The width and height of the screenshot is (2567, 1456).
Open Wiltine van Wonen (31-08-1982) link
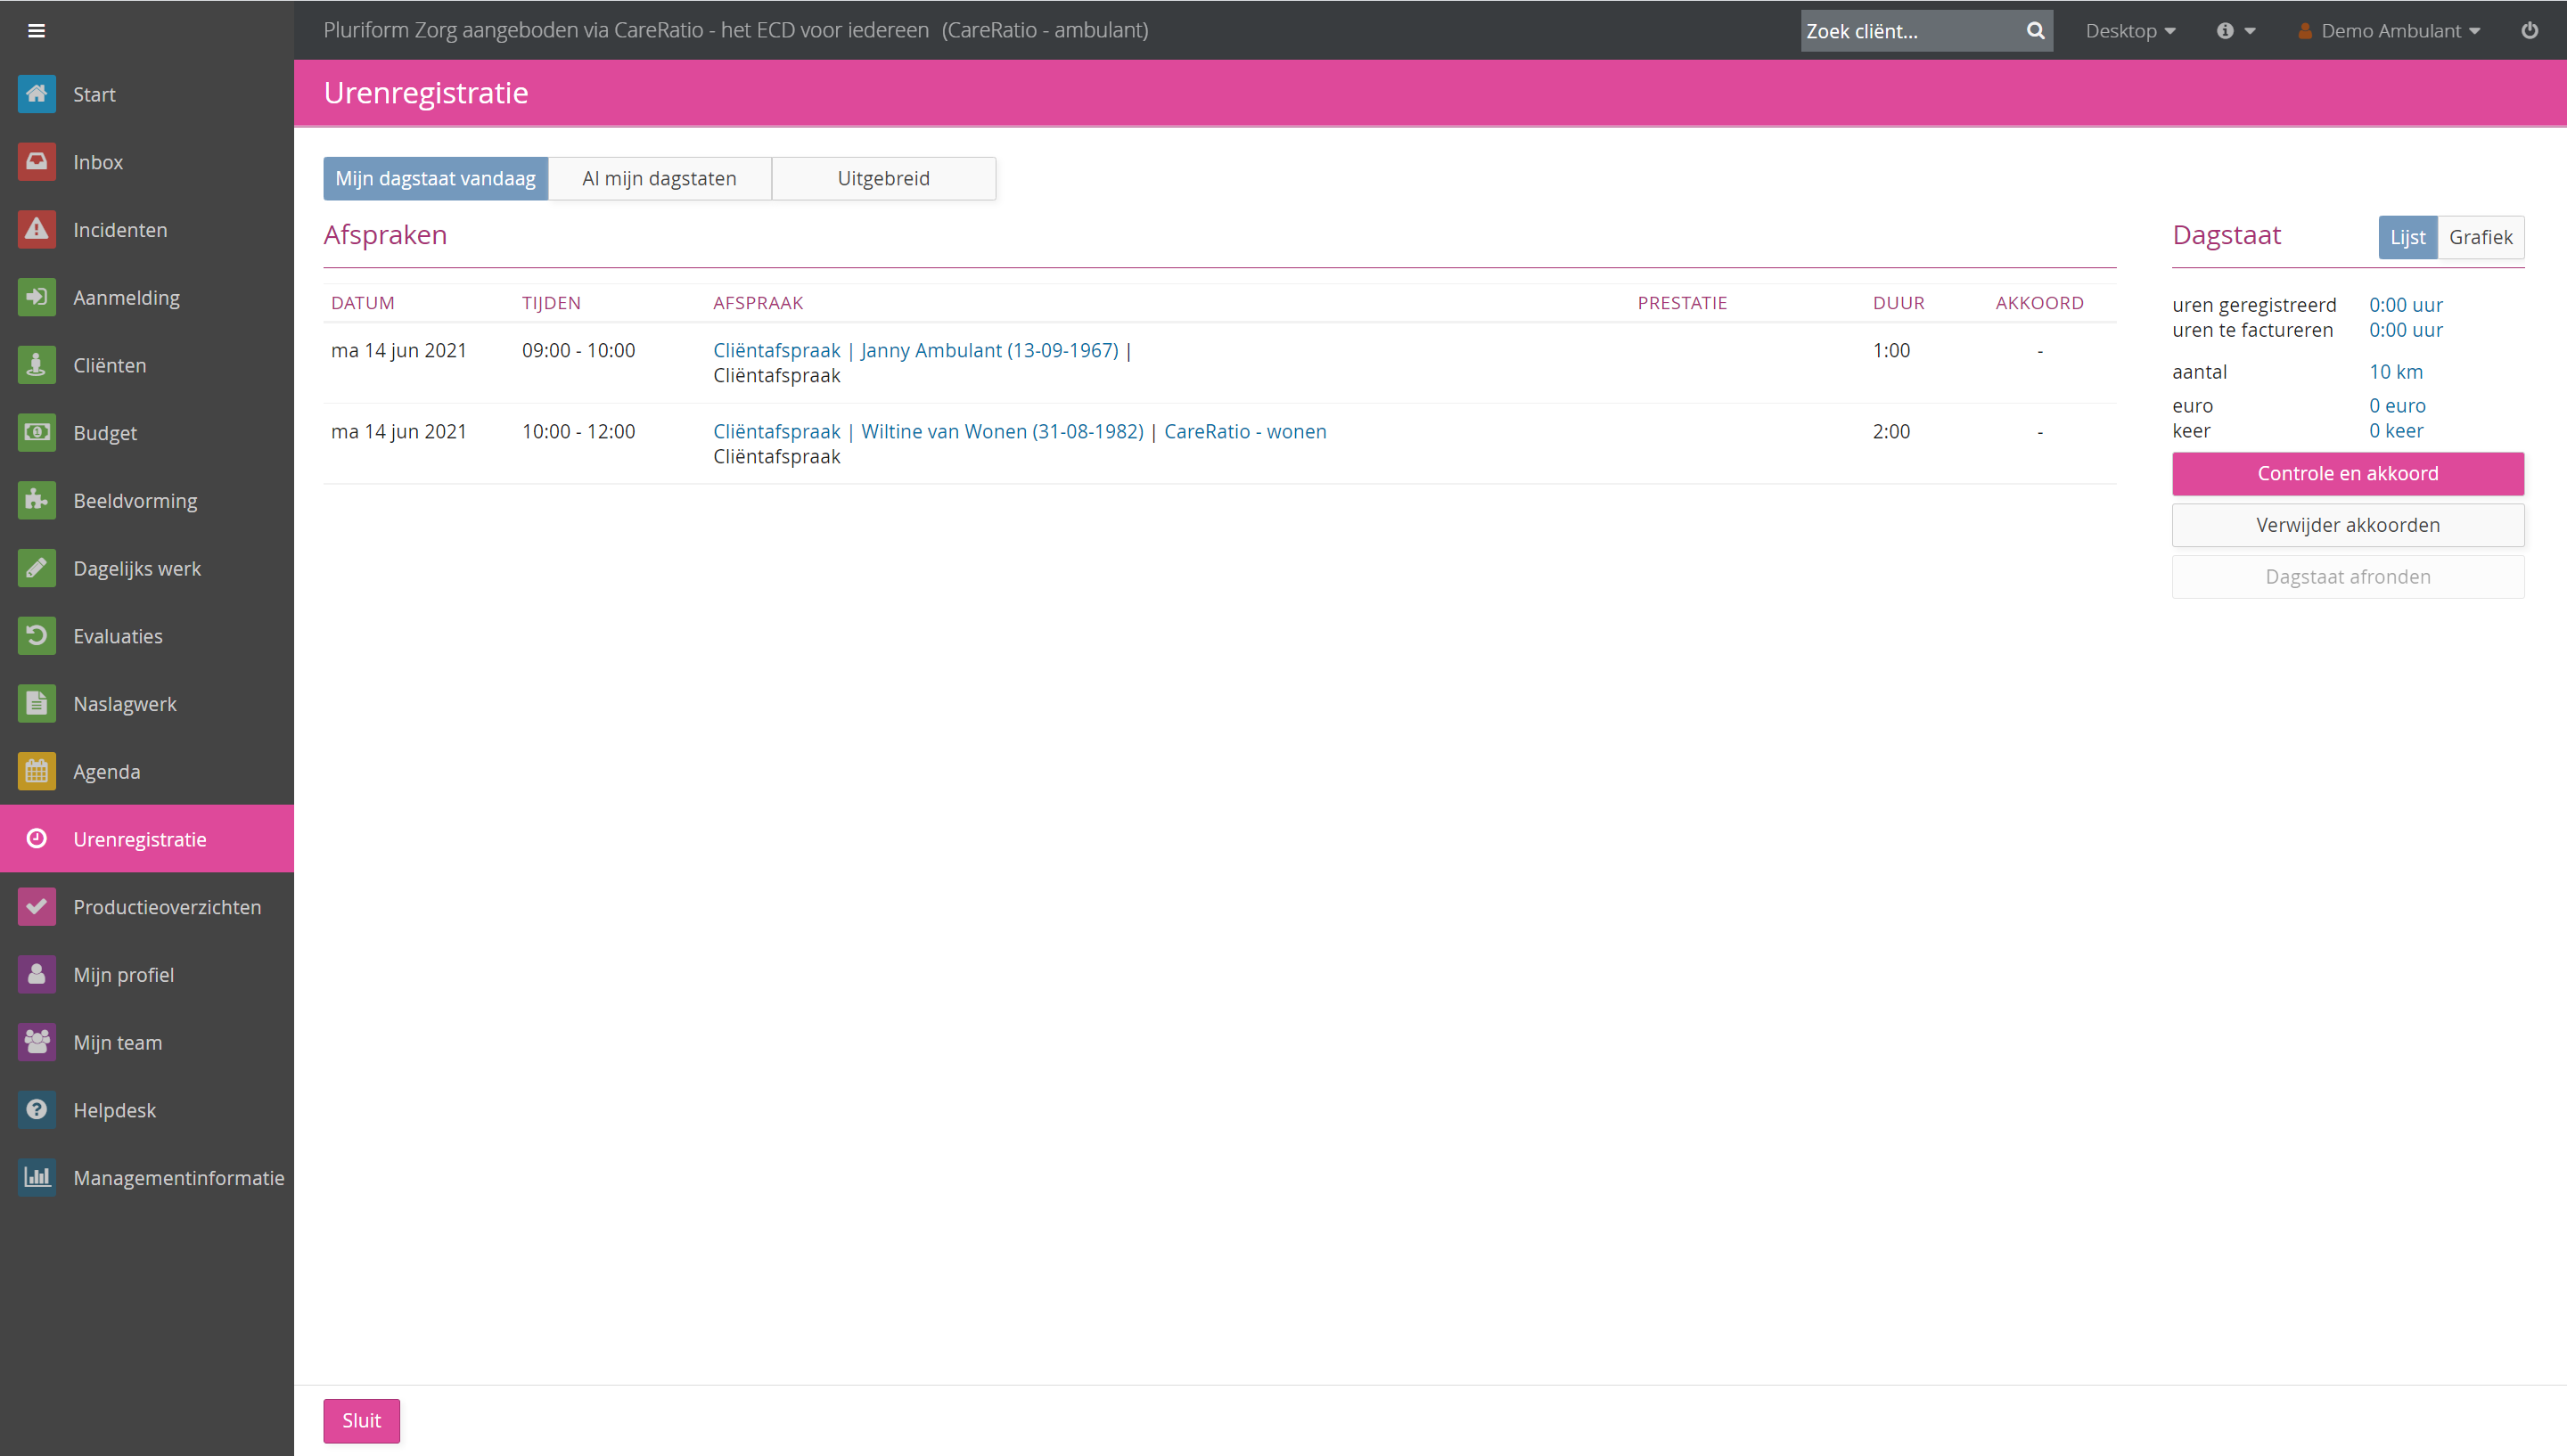point(1002,432)
